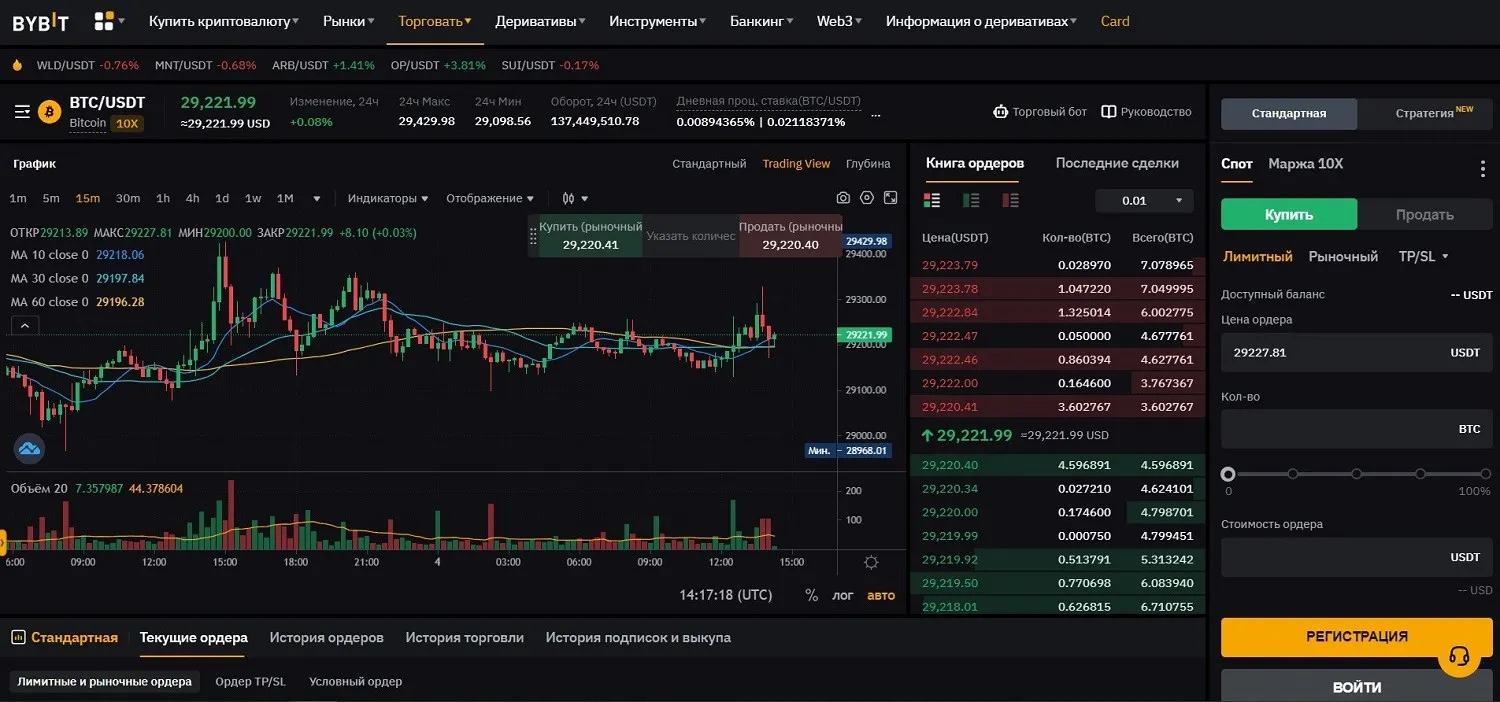This screenshot has width=1500, height=702.
Task: Open the apps grid menu icon
Action: 104,21
